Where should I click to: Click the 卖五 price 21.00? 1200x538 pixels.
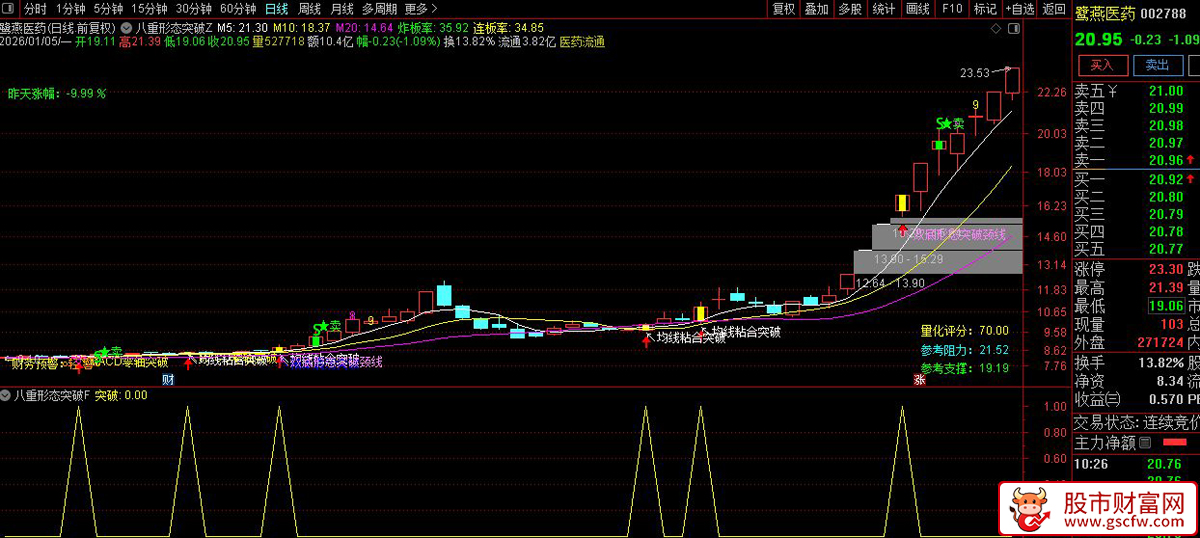pyautogui.click(x=1166, y=91)
